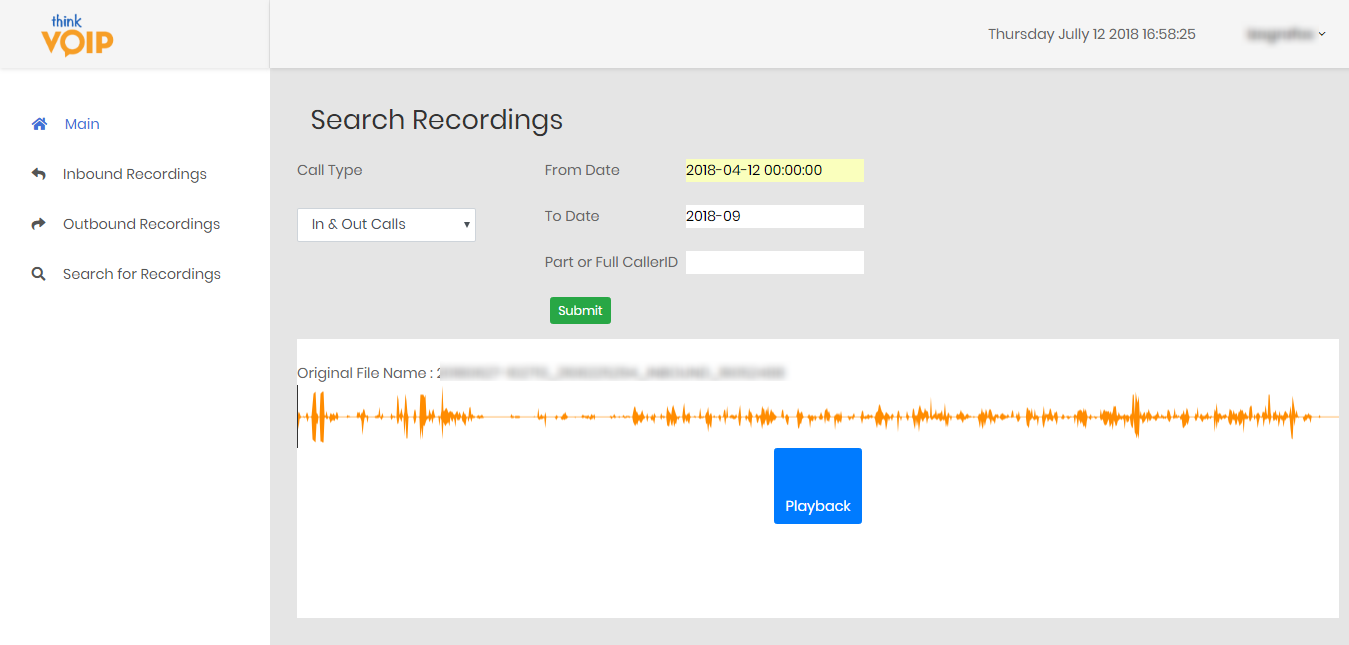
Task: Open the user account menu chevron
Action: point(1322,34)
